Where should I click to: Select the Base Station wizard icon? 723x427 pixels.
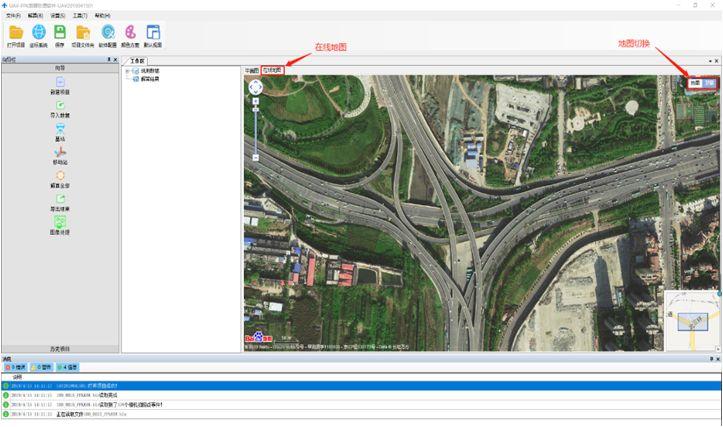point(60,131)
